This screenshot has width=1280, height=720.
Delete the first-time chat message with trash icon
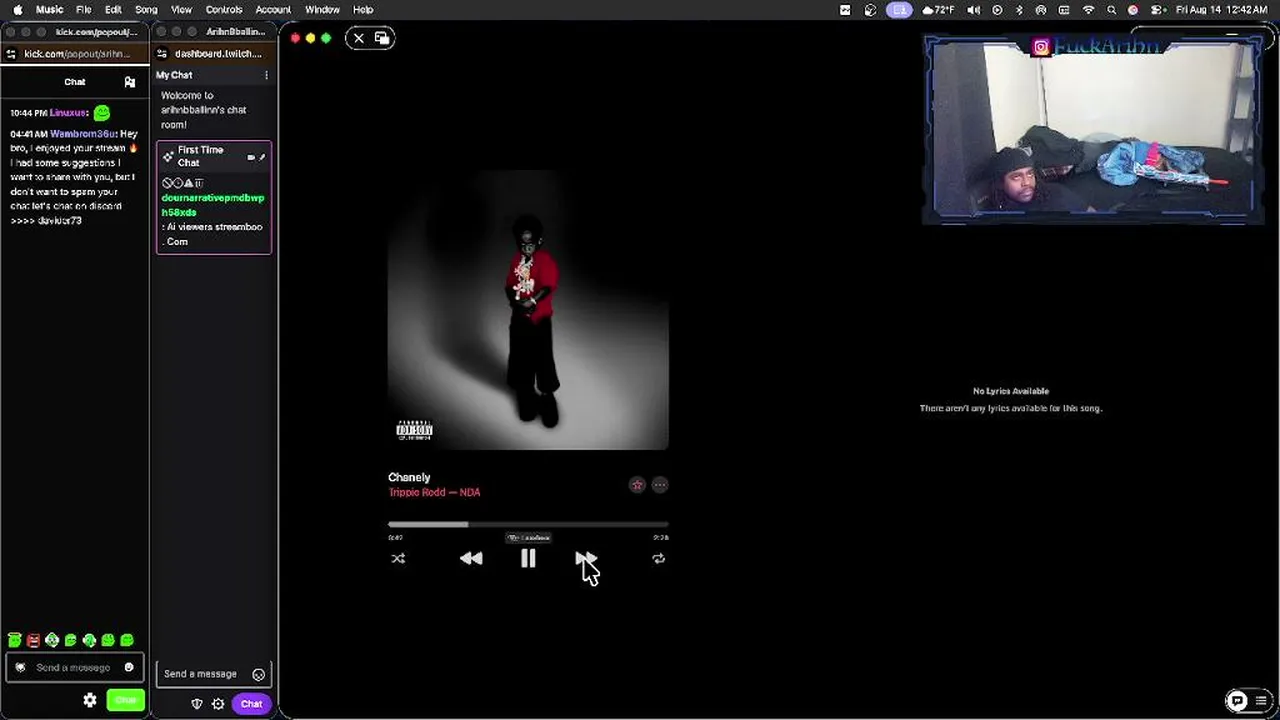tap(199, 183)
